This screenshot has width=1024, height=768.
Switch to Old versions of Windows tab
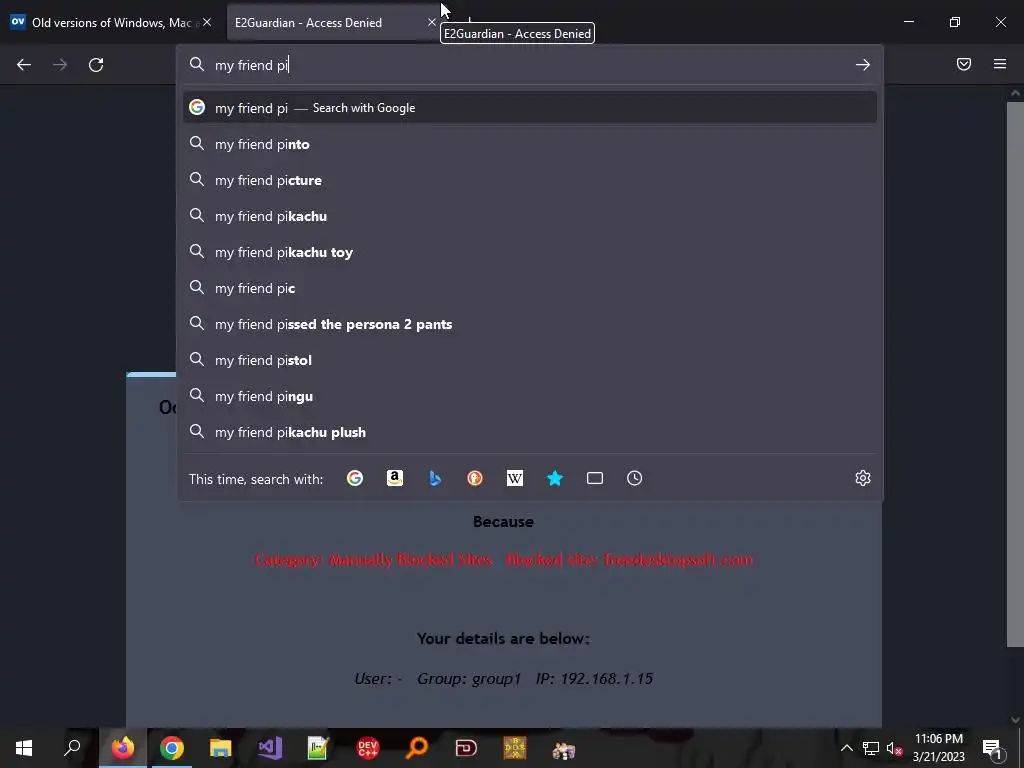tap(112, 22)
